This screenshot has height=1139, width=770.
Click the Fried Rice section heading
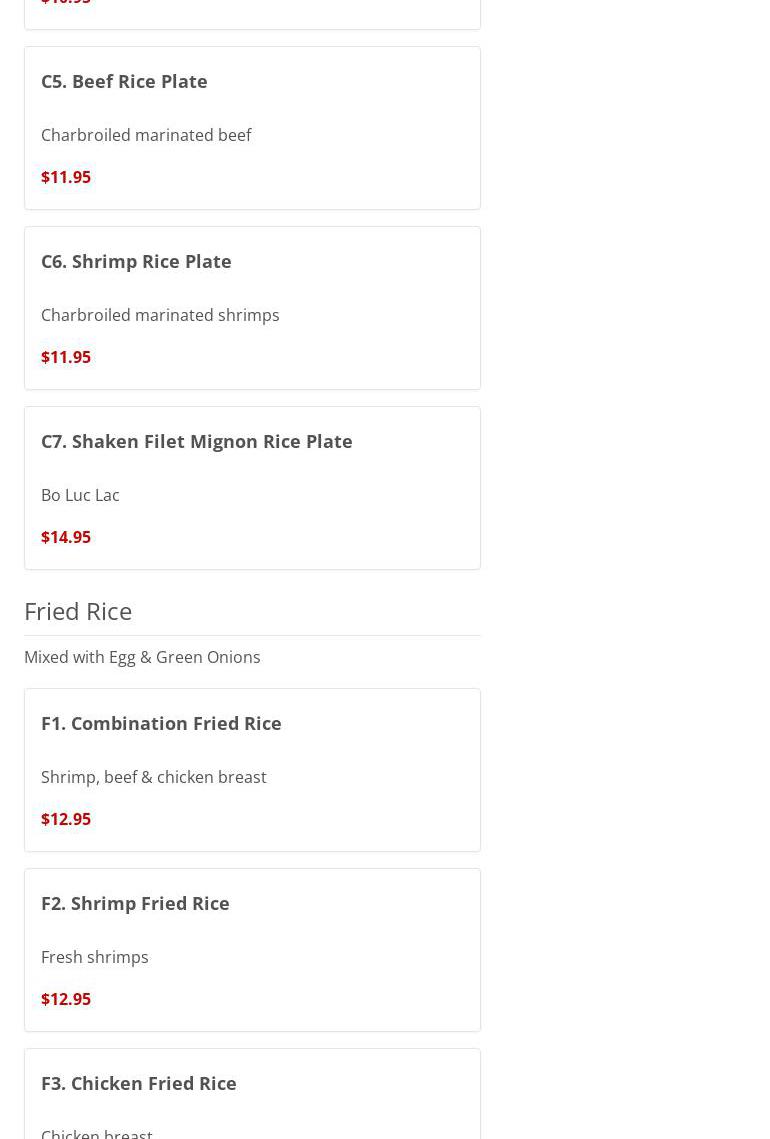78,611
